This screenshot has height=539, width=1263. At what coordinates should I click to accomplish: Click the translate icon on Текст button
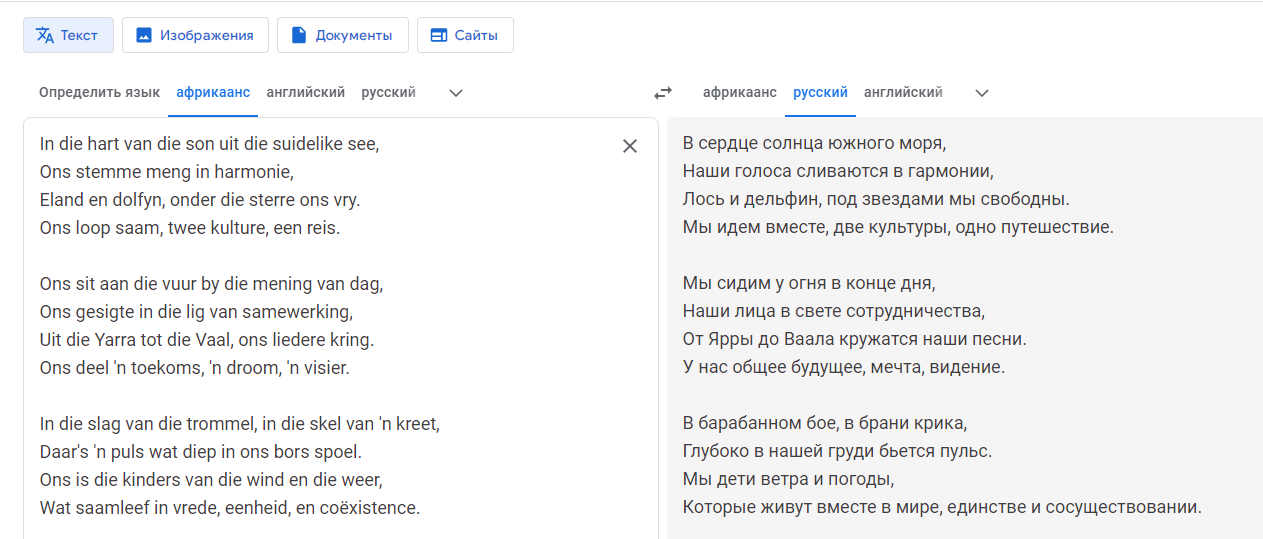click(x=44, y=35)
